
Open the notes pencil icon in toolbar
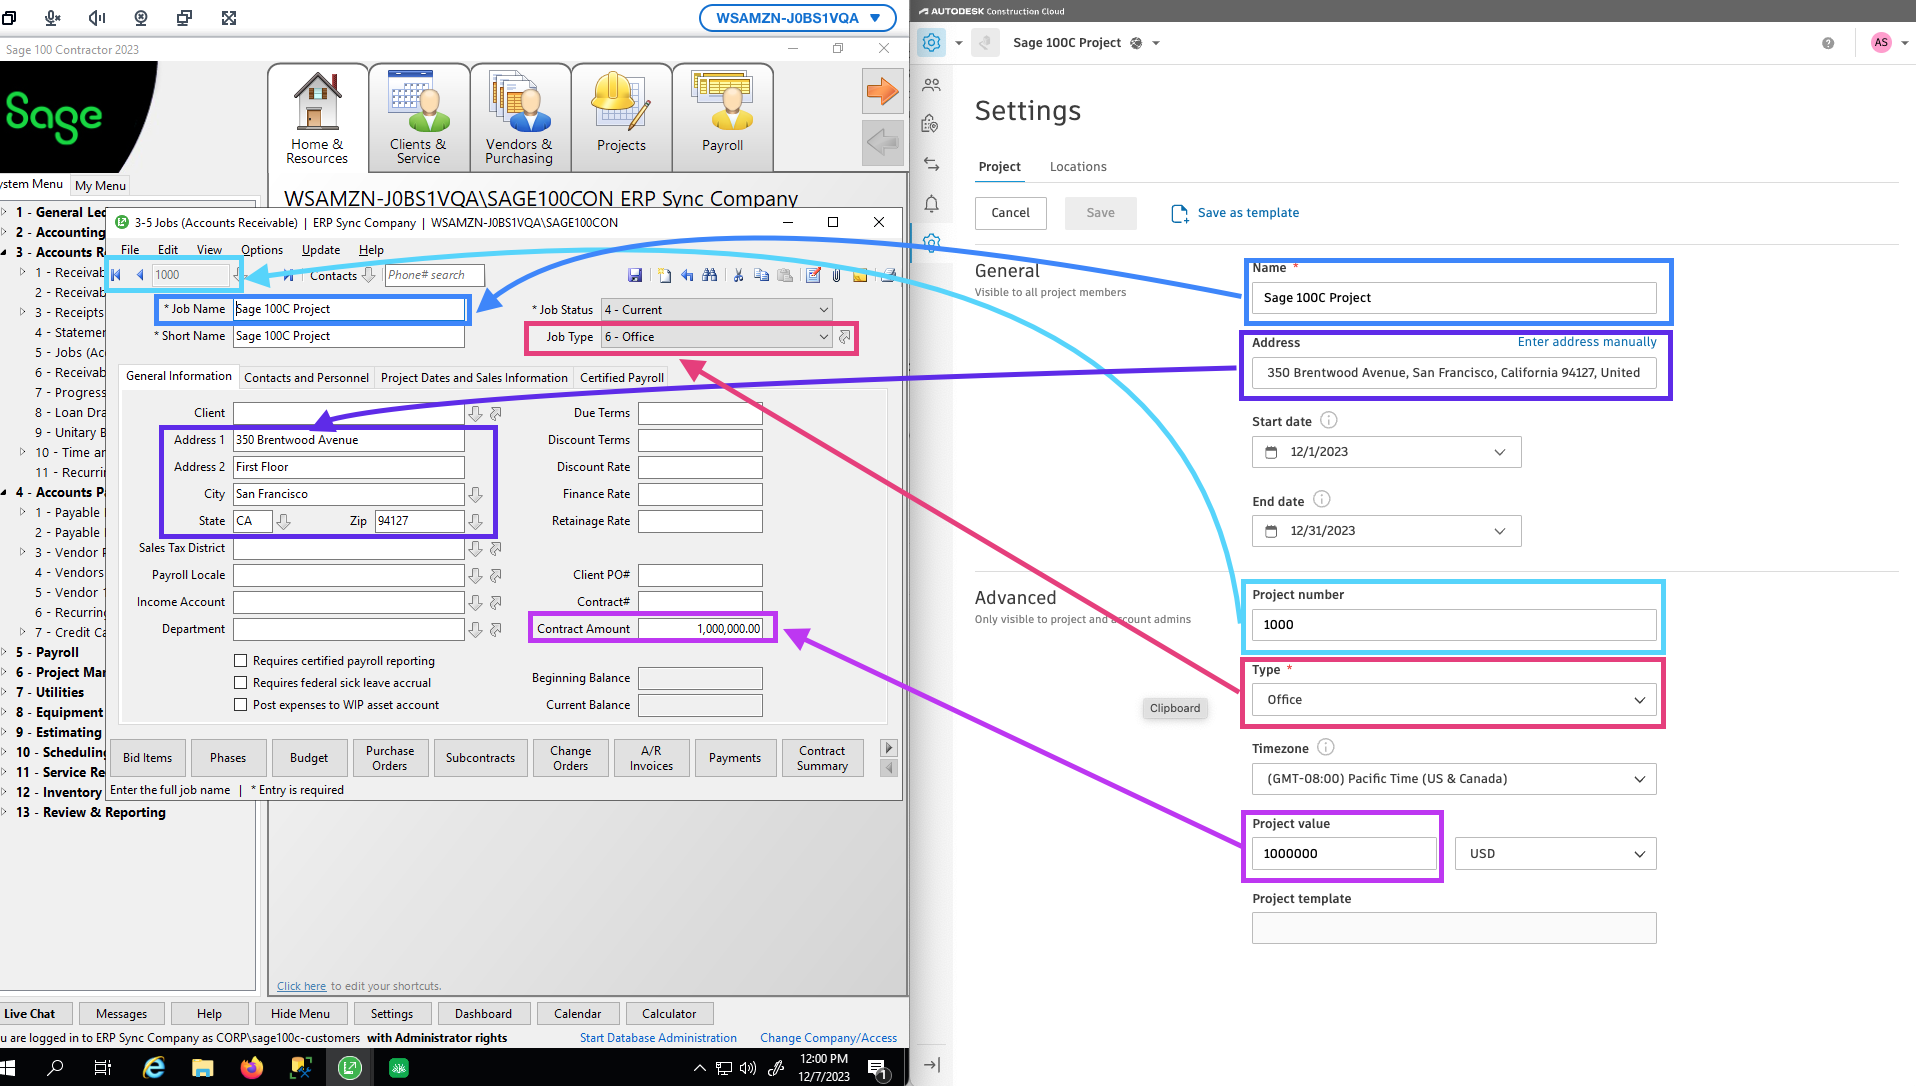click(x=813, y=275)
